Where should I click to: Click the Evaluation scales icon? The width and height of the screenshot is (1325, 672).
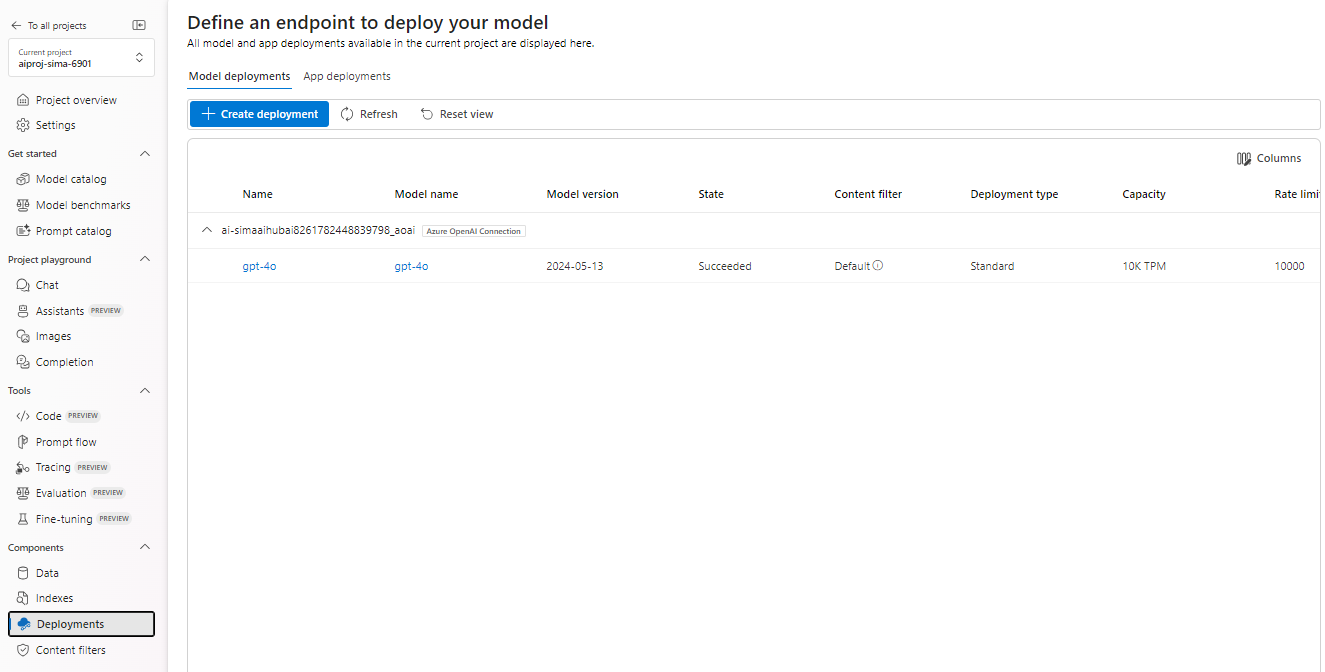[23, 493]
